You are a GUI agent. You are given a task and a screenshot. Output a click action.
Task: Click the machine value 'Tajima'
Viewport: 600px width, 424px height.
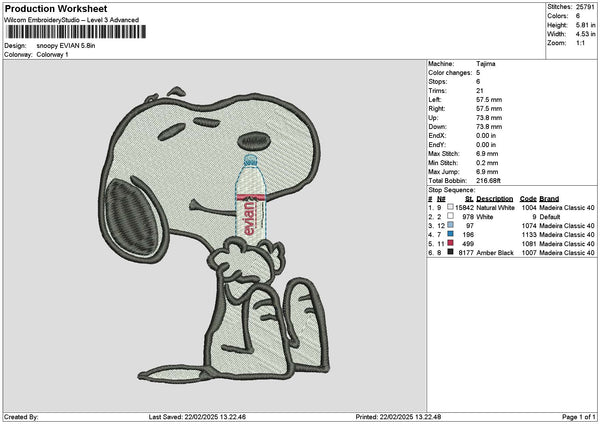click(x=486, y=64)
